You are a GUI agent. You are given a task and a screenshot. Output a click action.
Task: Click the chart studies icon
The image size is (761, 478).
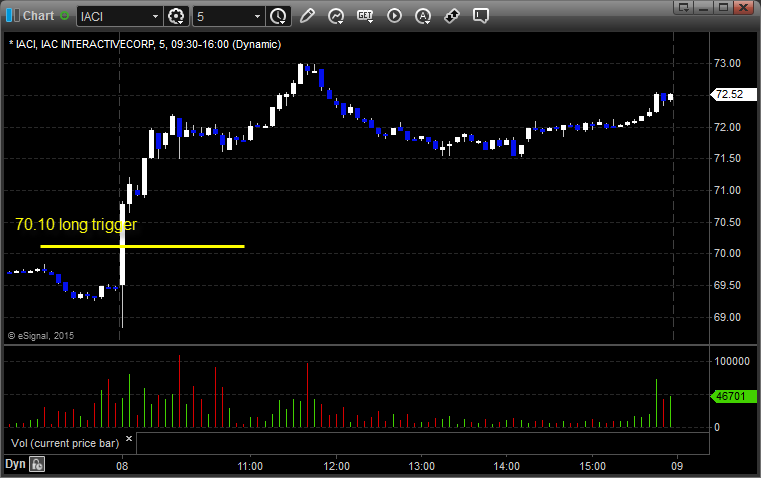click(336, 16)
